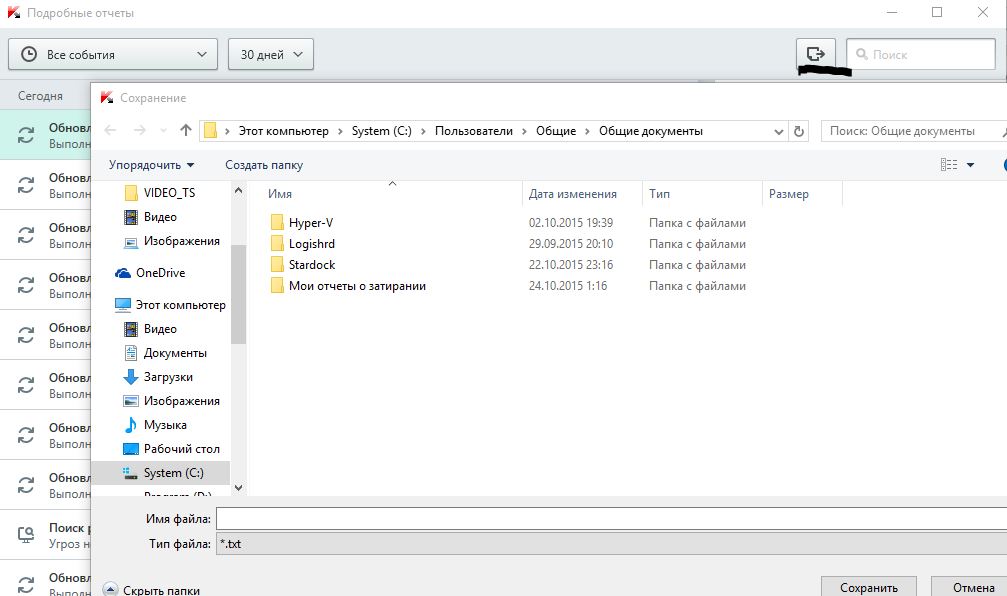Click the 'Сегодня' group header in reports
This screenshot has width=1007, height=596.
click(40, 96)
